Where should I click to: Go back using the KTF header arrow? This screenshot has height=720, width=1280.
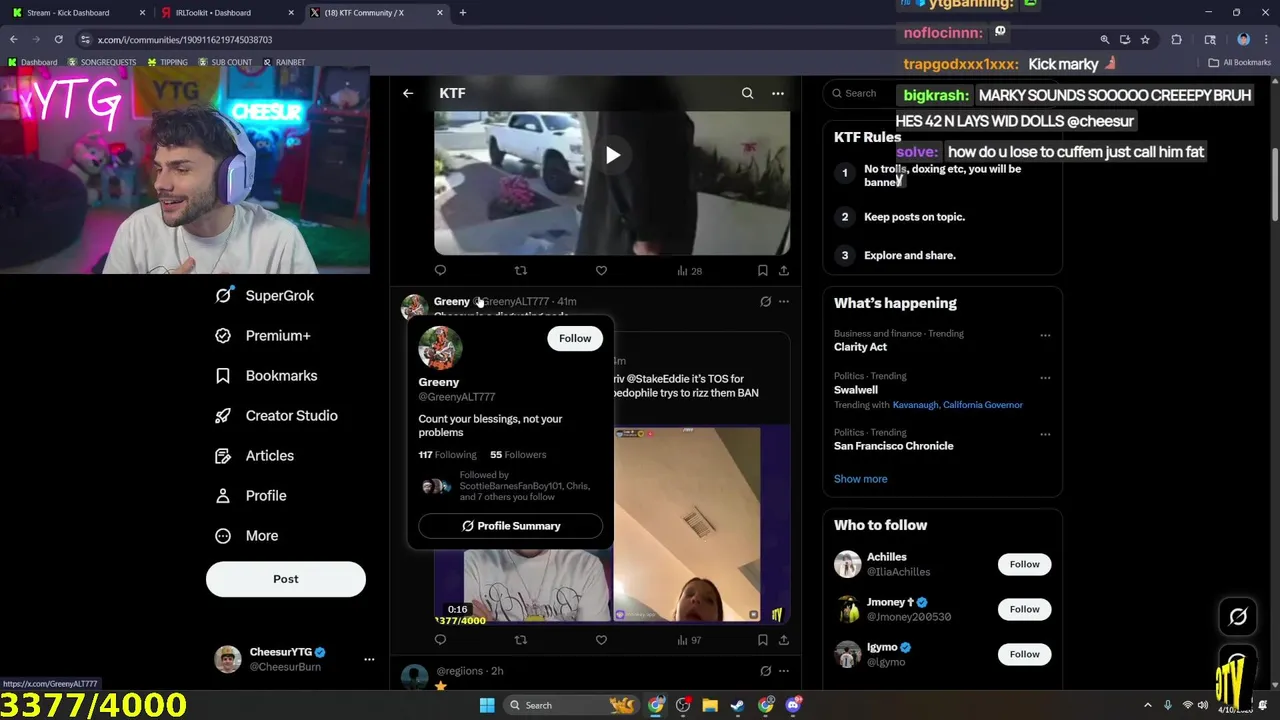point(408,93)
